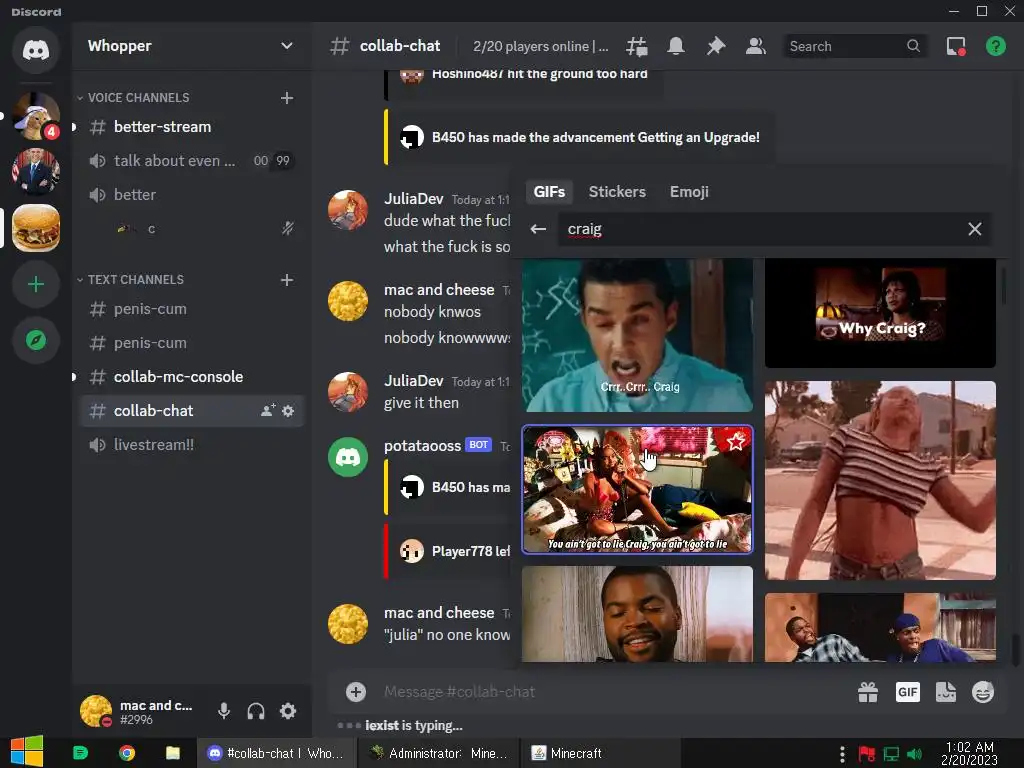
Task: Open File Explorer from taskbar
Action: click(173, 753)
